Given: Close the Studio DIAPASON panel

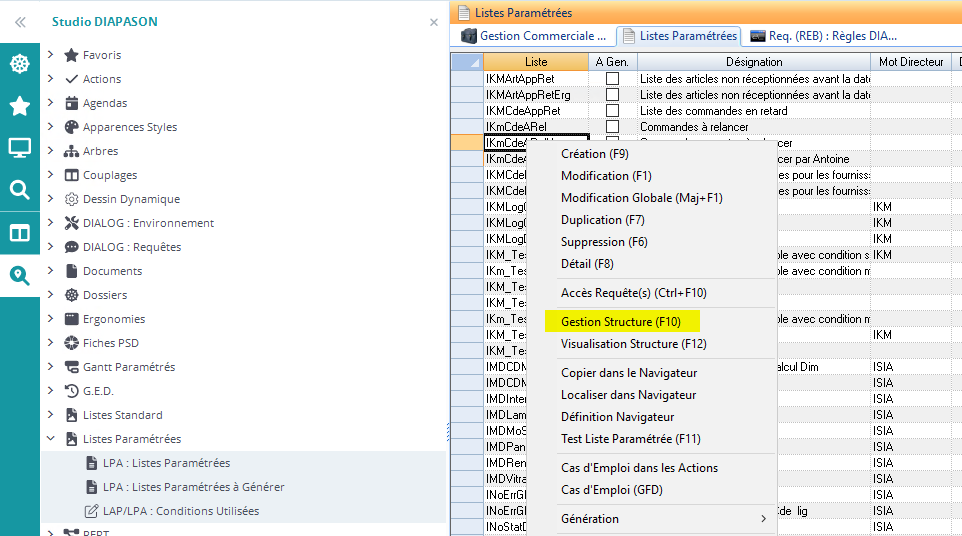Looking at the screenshot, I should (433, 22).
